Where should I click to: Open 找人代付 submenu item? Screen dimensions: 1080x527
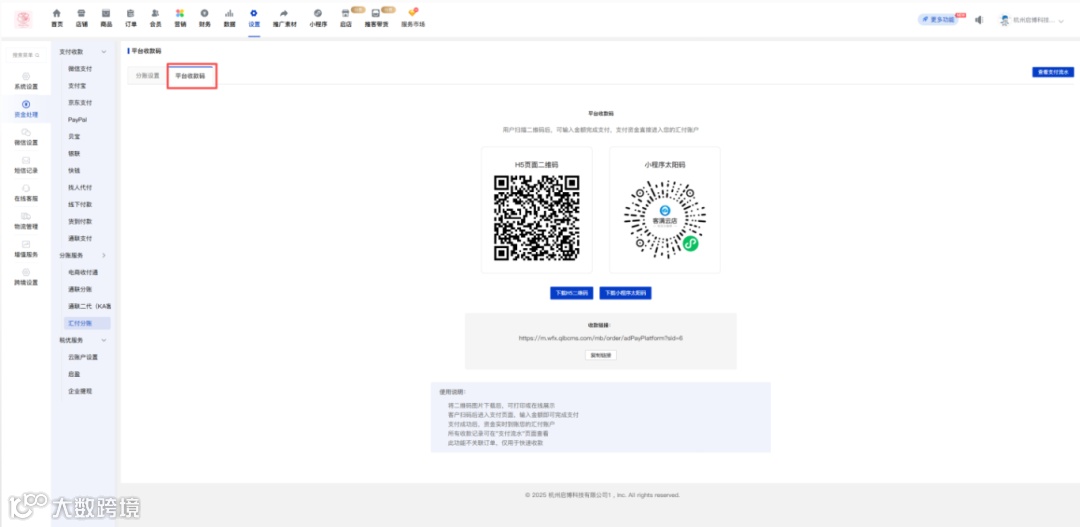pyautogui.click(x=80, y=187)
